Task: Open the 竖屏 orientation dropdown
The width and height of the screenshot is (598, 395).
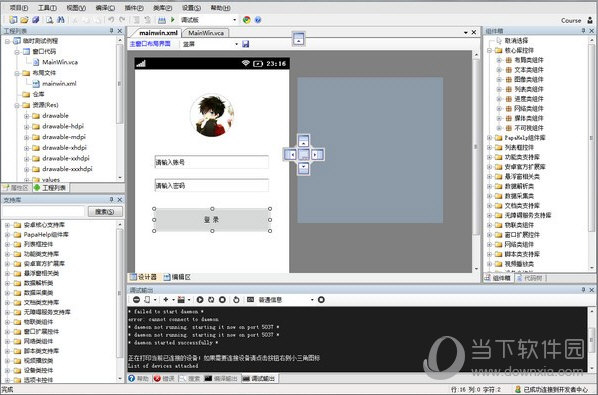Action: 236,44
